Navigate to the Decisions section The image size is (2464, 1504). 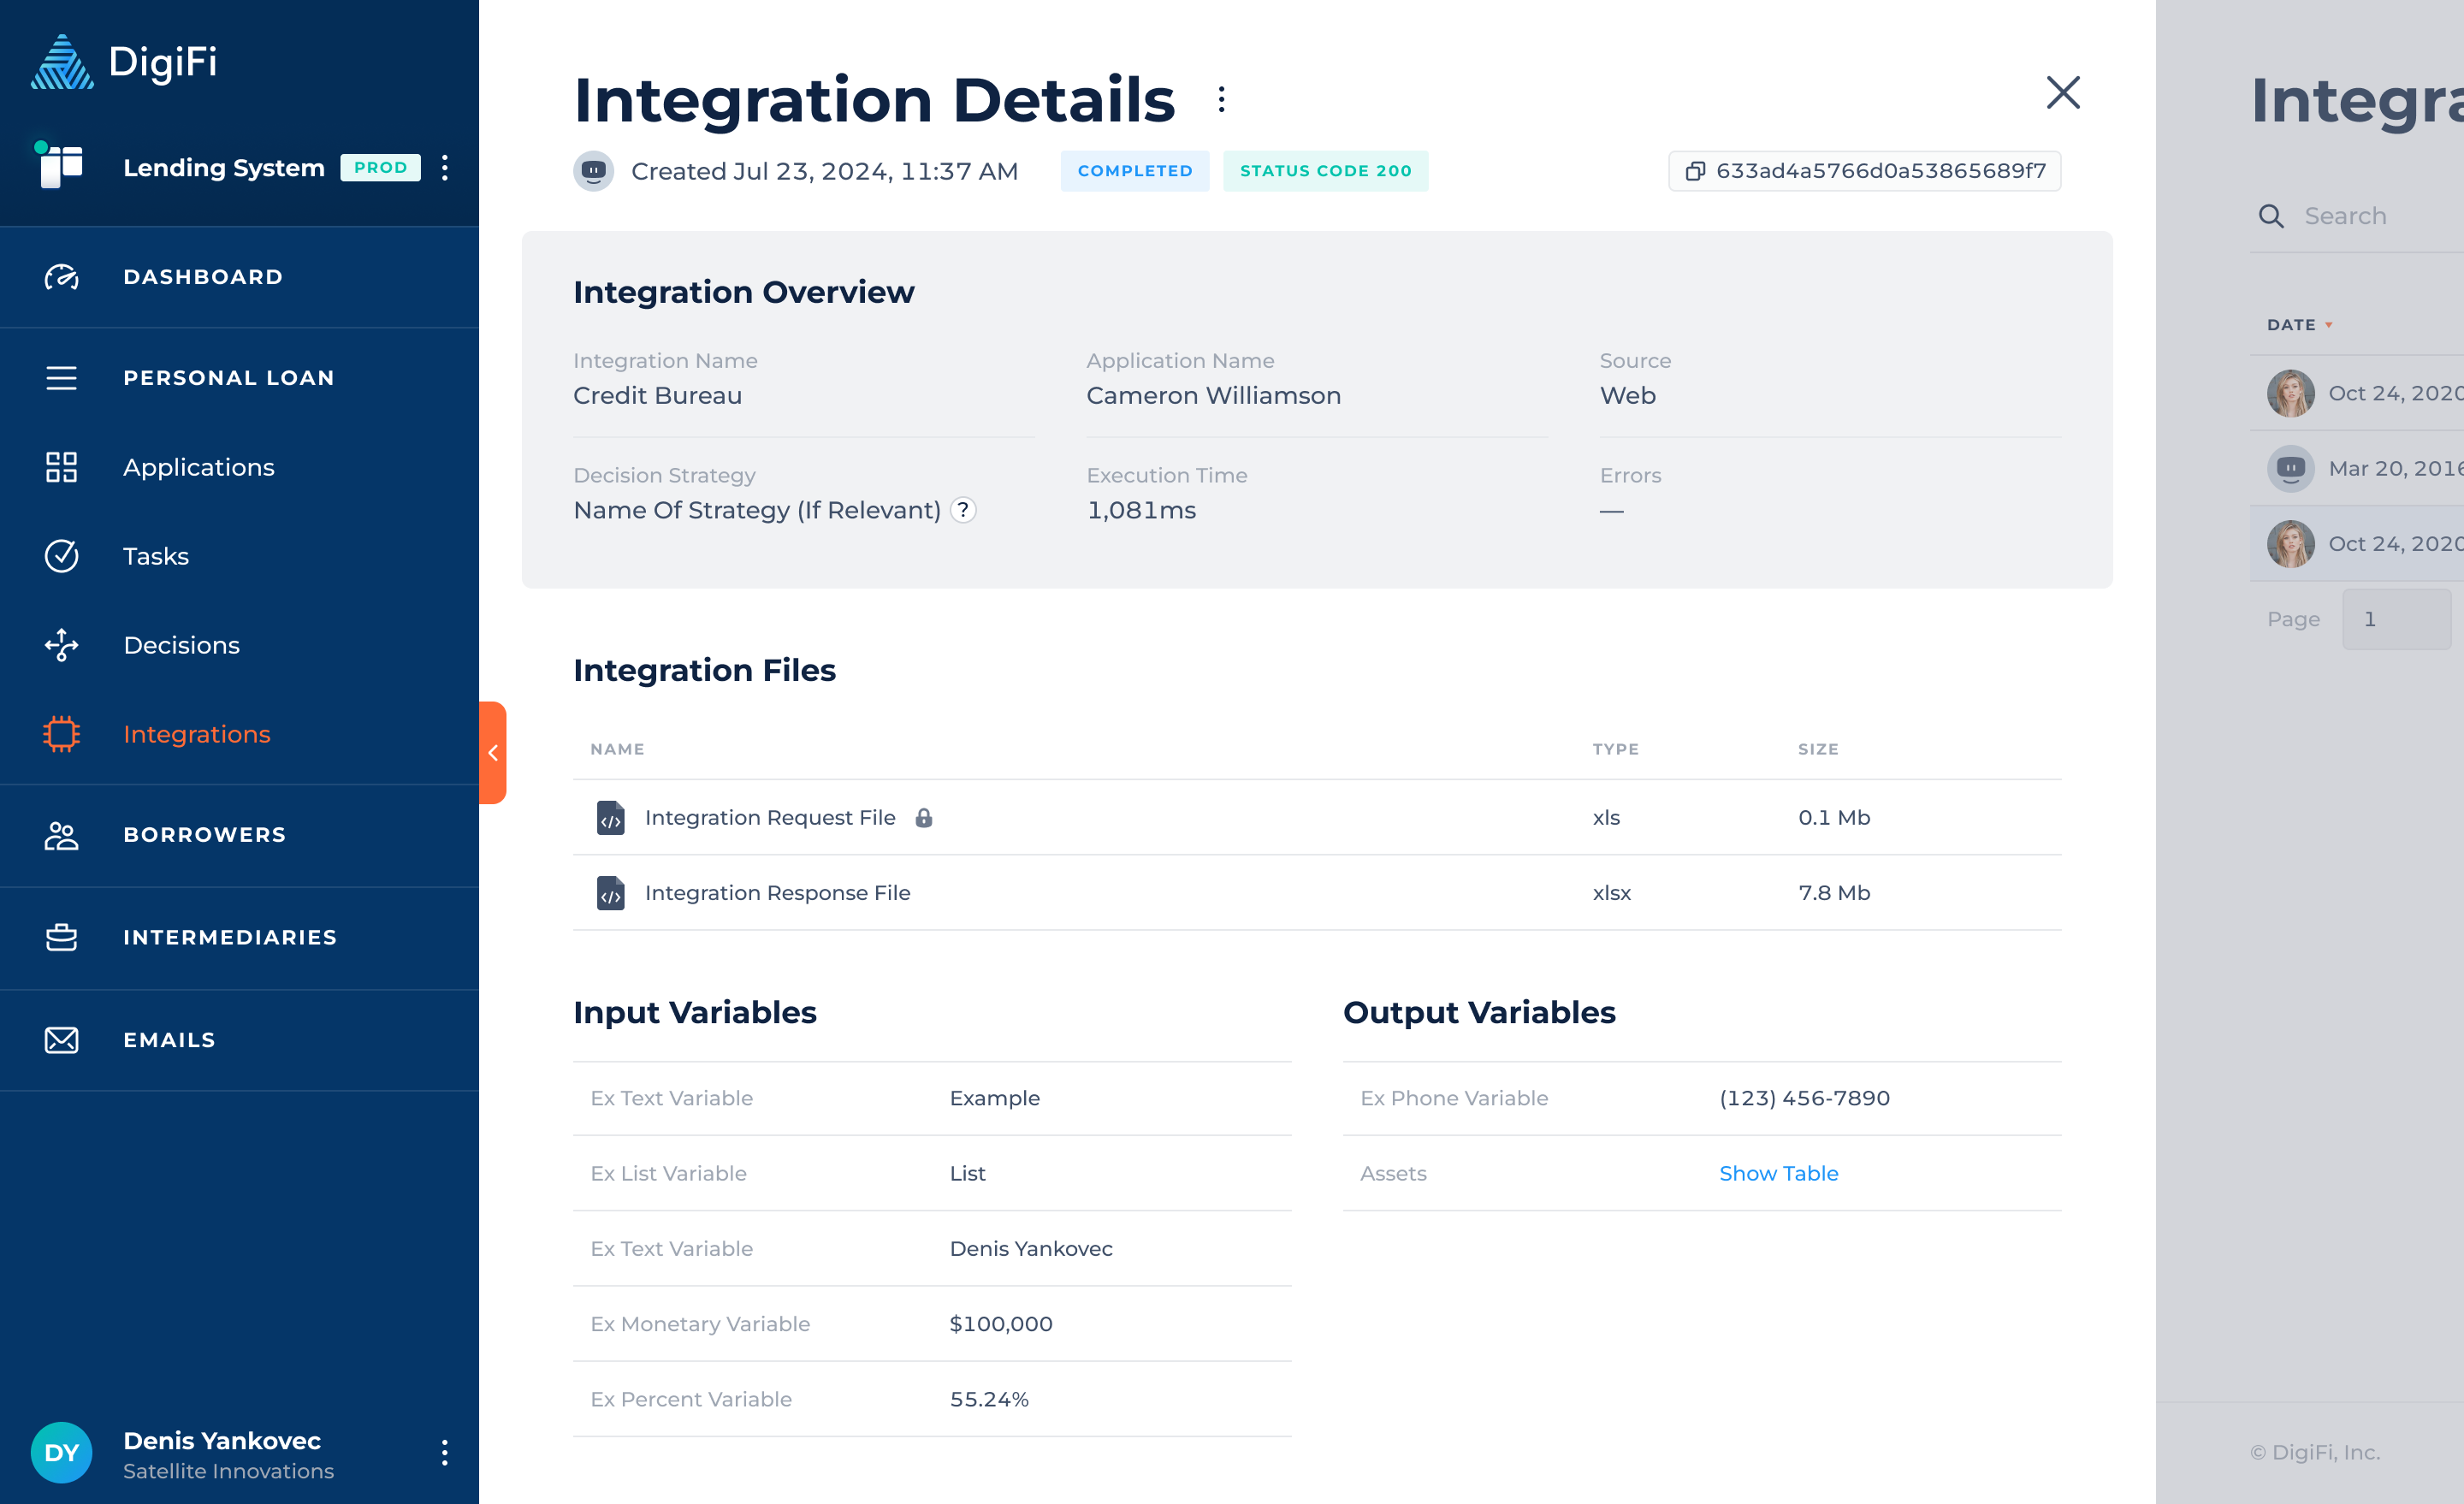(181, 645)
